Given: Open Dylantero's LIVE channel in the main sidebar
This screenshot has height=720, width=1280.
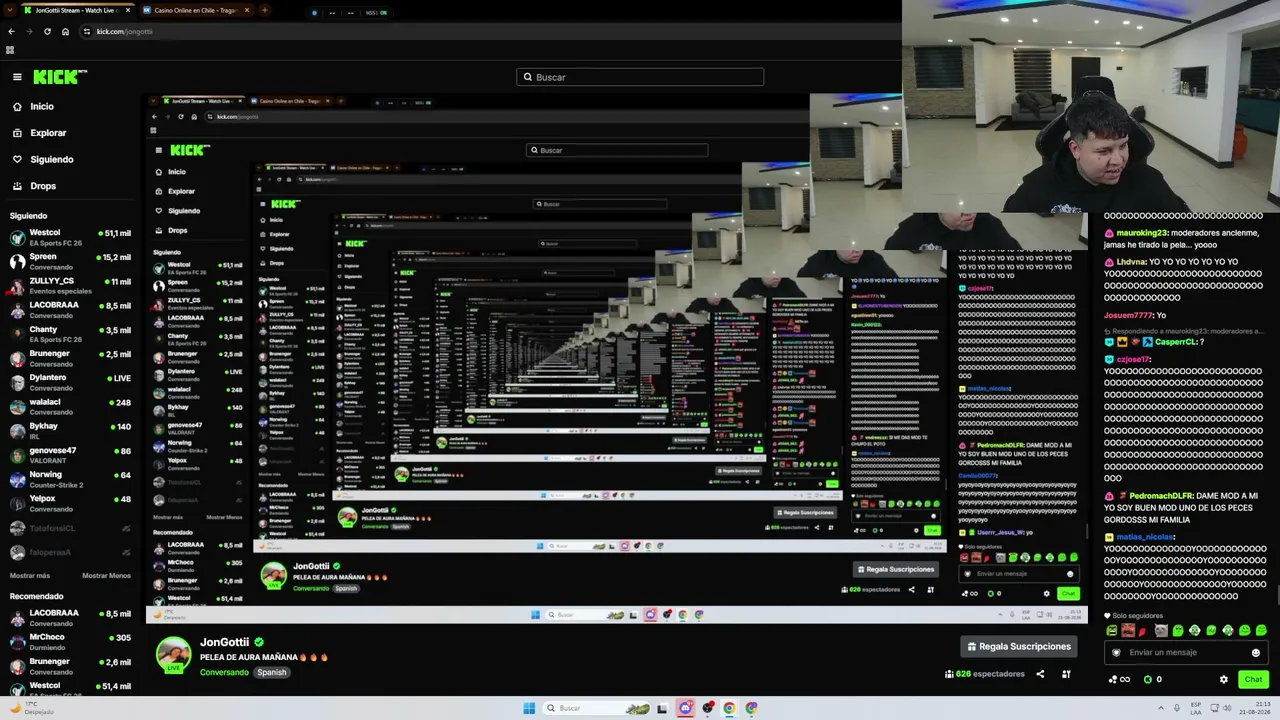Looking at the screenshot, I should 72,382.
